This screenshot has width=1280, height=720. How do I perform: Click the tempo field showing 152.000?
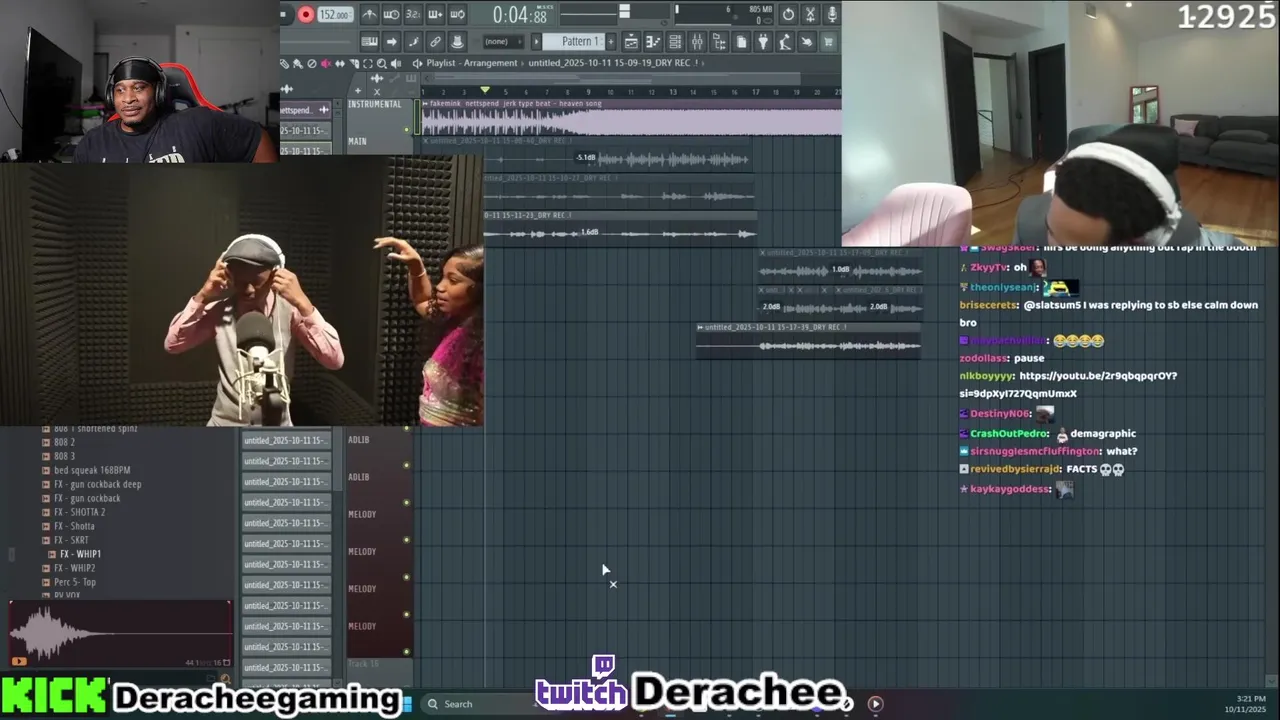coord(335,15)
